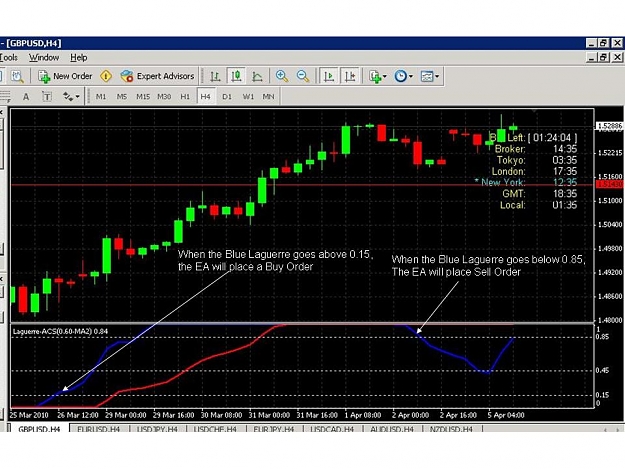Open the arrows objects dropdown
Viewport: 625px width, 469px height.
71,96
